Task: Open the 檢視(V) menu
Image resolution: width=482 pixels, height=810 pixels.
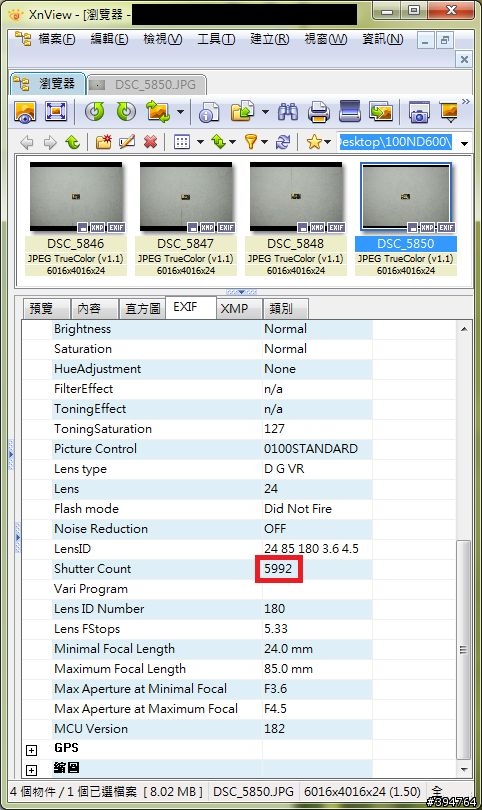Action: coord(163,39)
